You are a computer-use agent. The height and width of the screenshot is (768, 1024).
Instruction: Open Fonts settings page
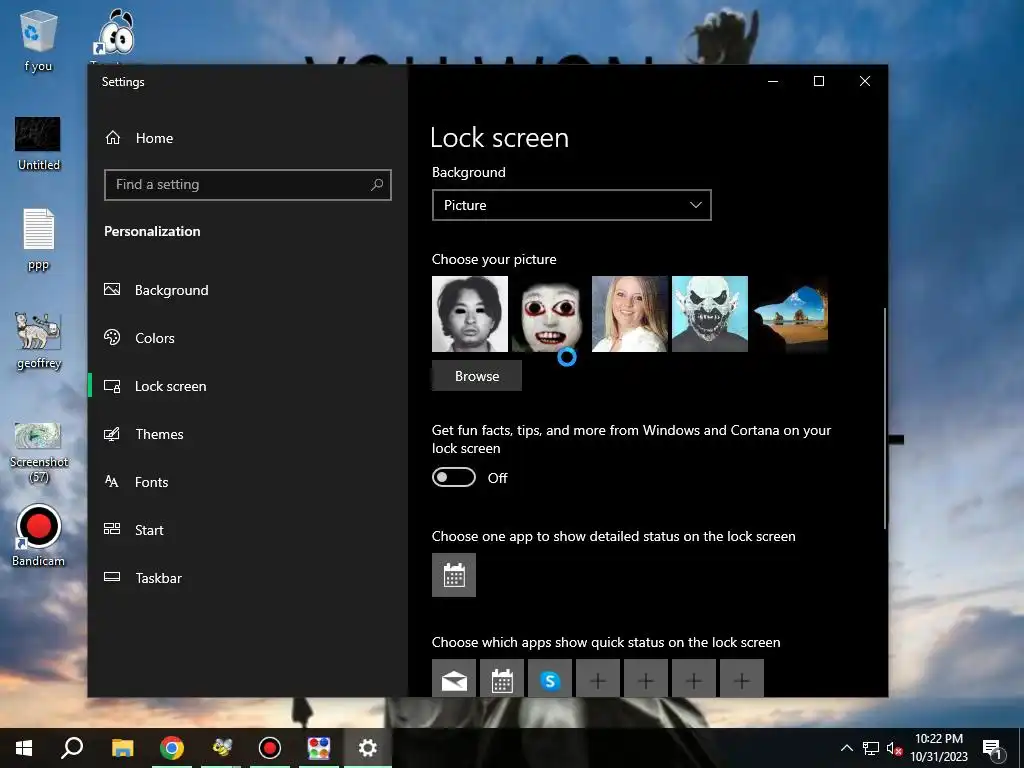tap(136, 482)
